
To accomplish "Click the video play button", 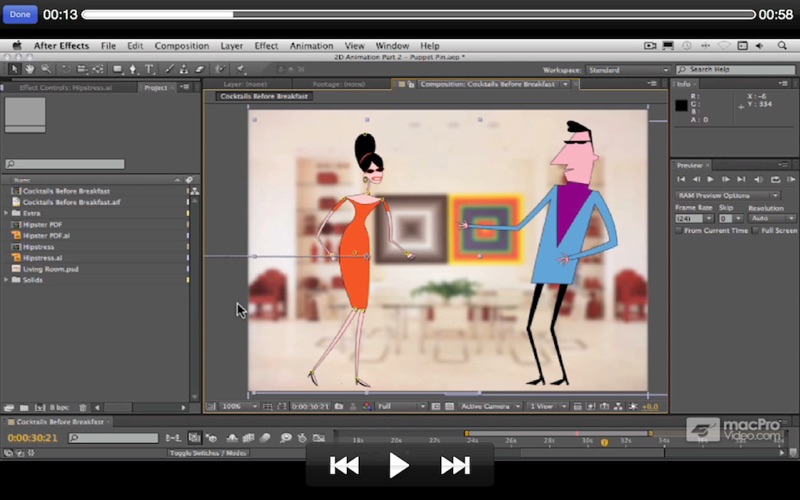I will click(398, 465).
